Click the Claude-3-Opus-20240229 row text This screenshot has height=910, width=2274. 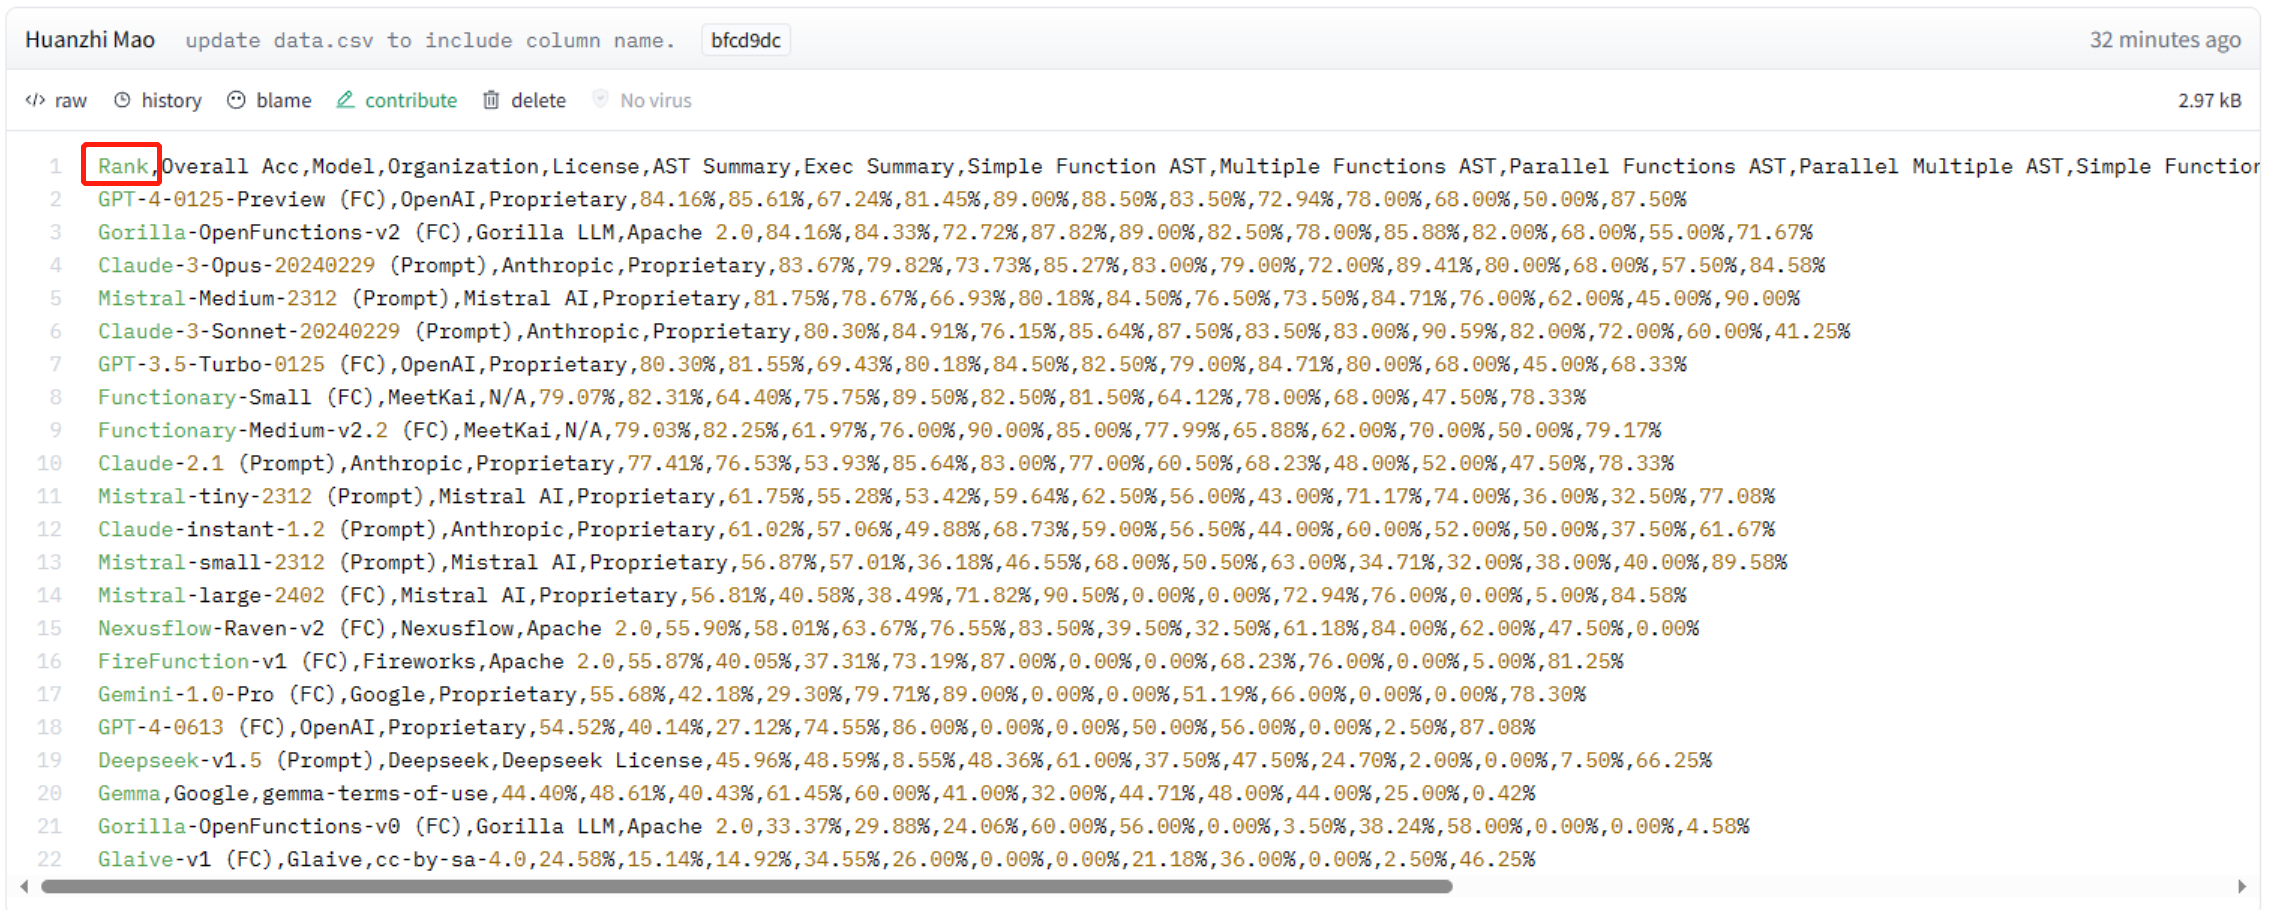tap(236, 265)
